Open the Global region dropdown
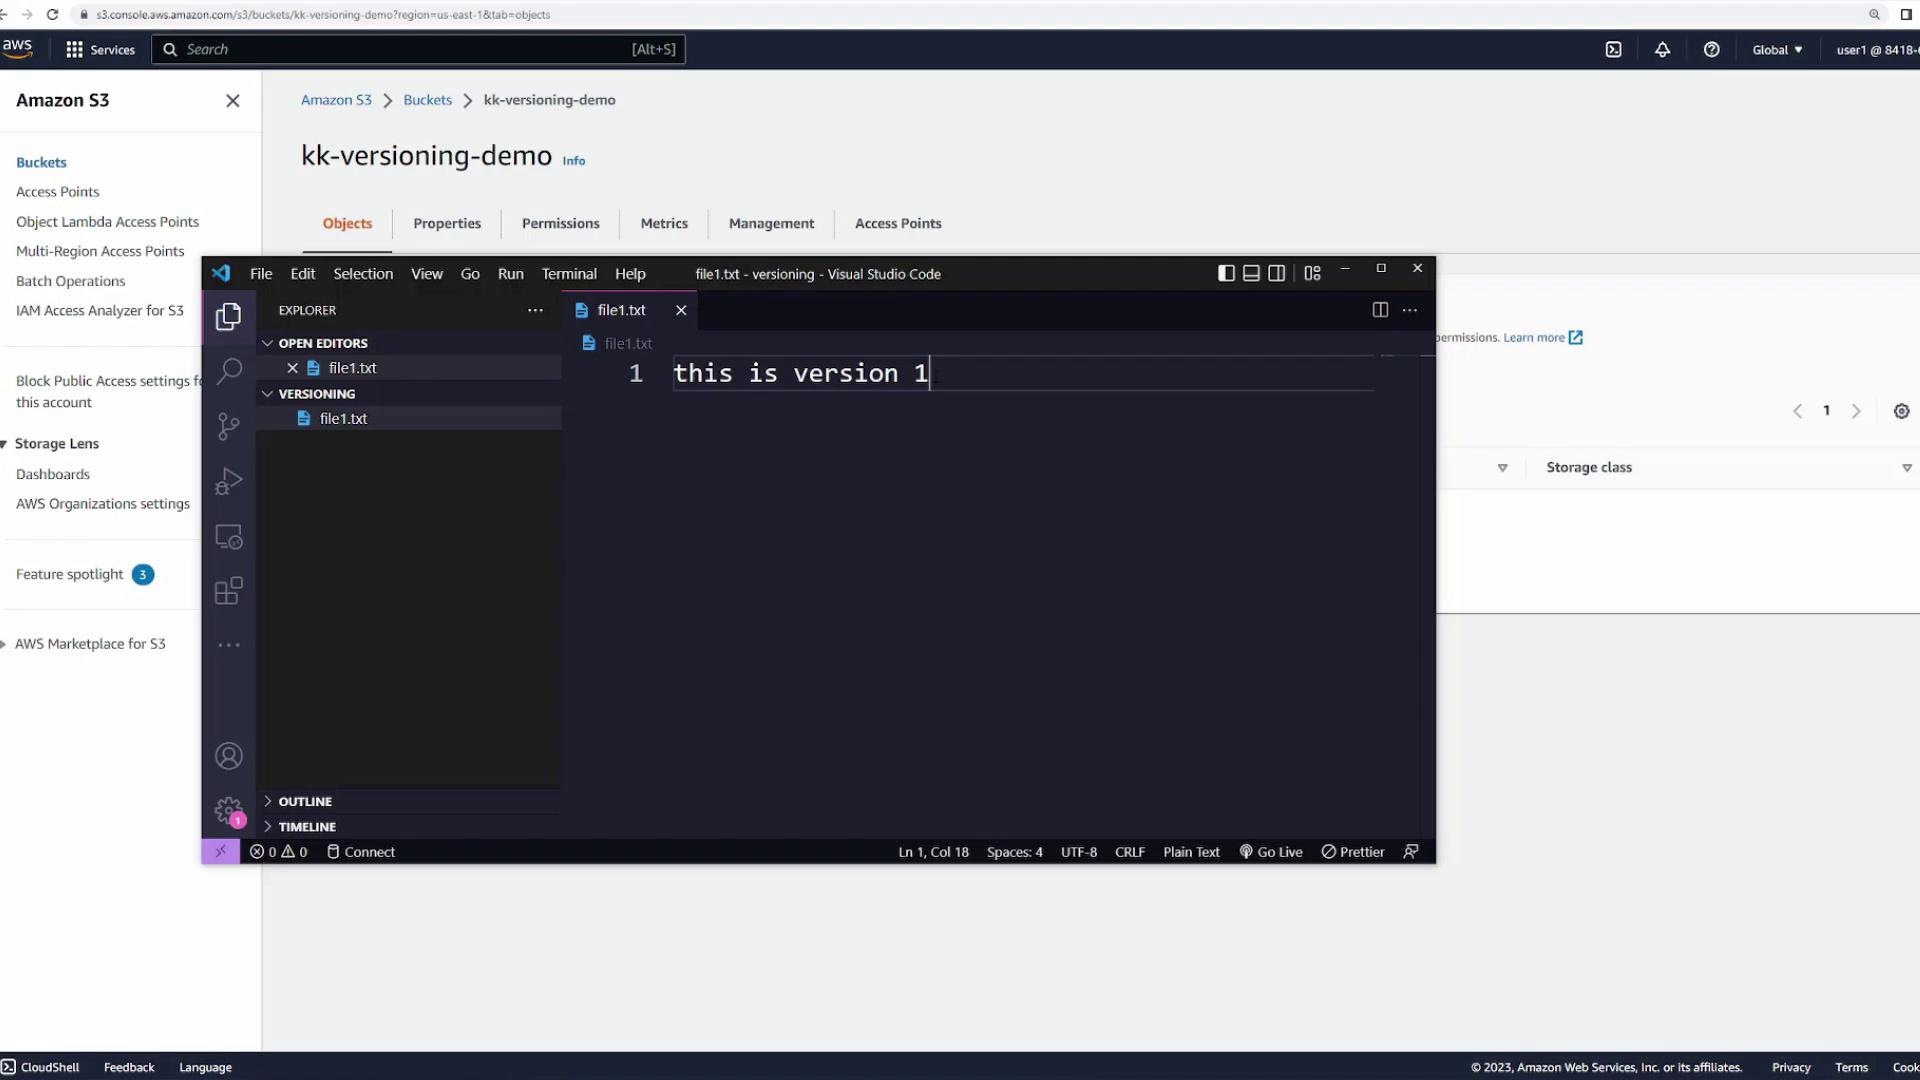The height and width of the screenshot is (1080, 1920). 1777,50
